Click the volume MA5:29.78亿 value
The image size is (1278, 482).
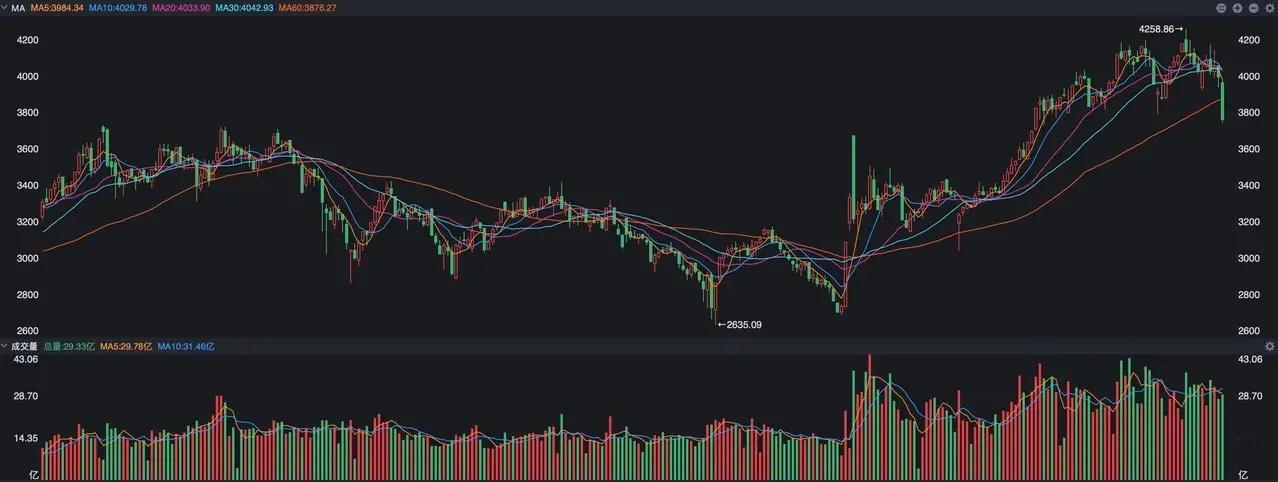click(x=127, y=346)
